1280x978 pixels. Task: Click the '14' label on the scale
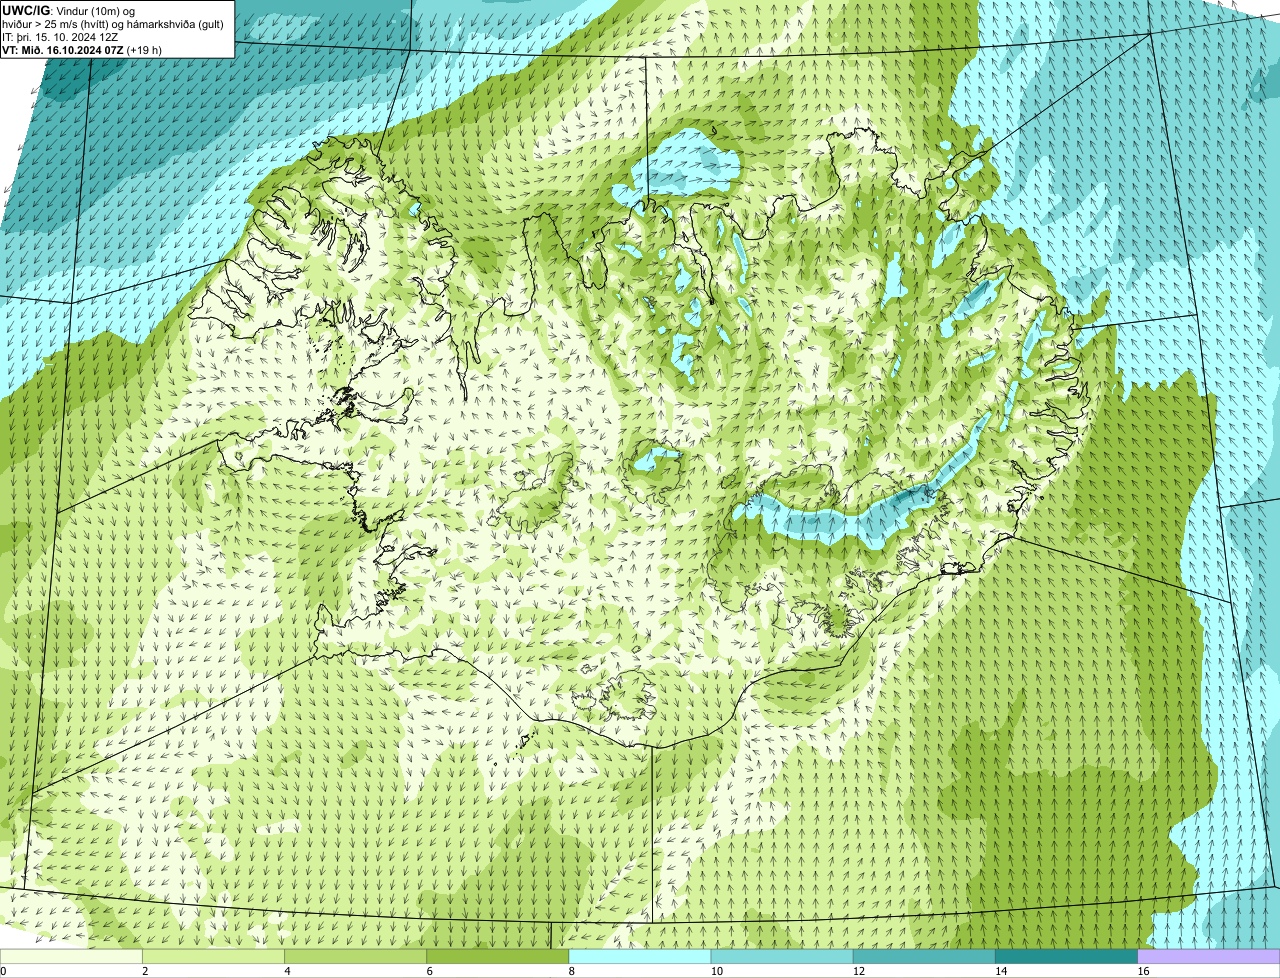[x=1000, y=971]
